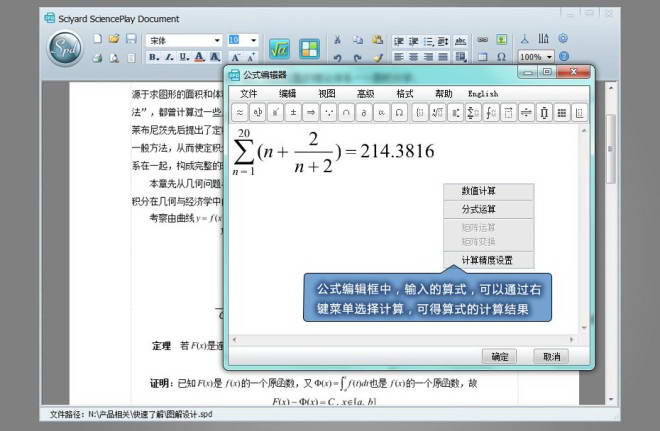This screenshot has height=431, width=660.
Task: Open summation templates palette
Action: [x=473, y=112]
